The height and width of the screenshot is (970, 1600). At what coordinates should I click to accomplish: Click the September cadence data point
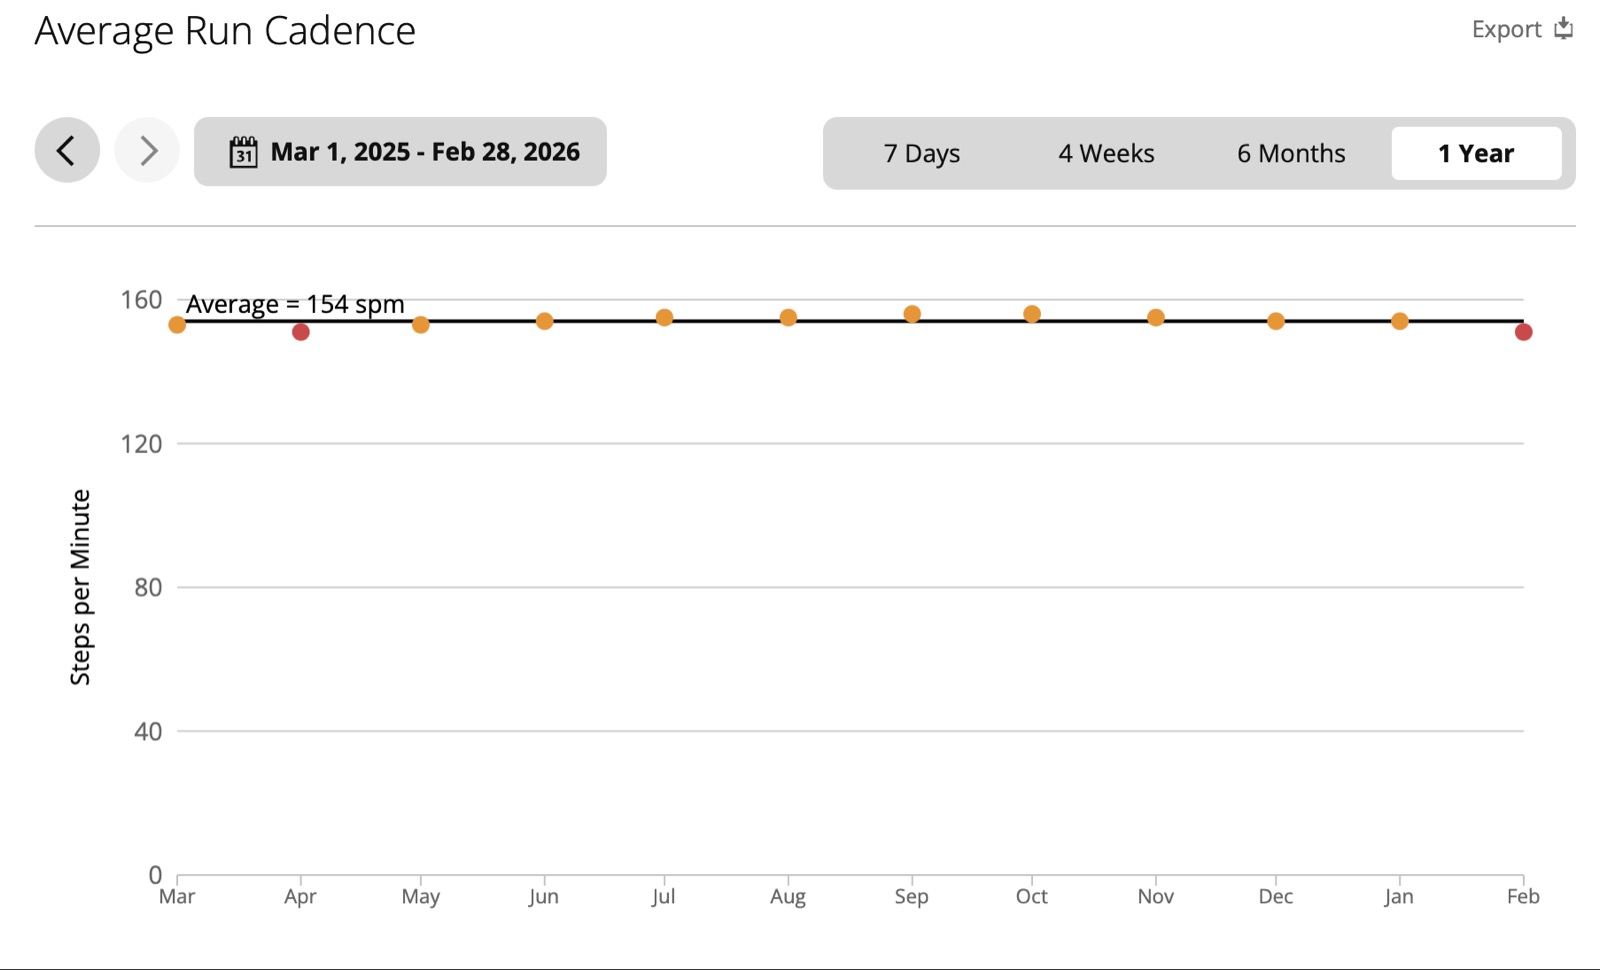tap(912, 314)
